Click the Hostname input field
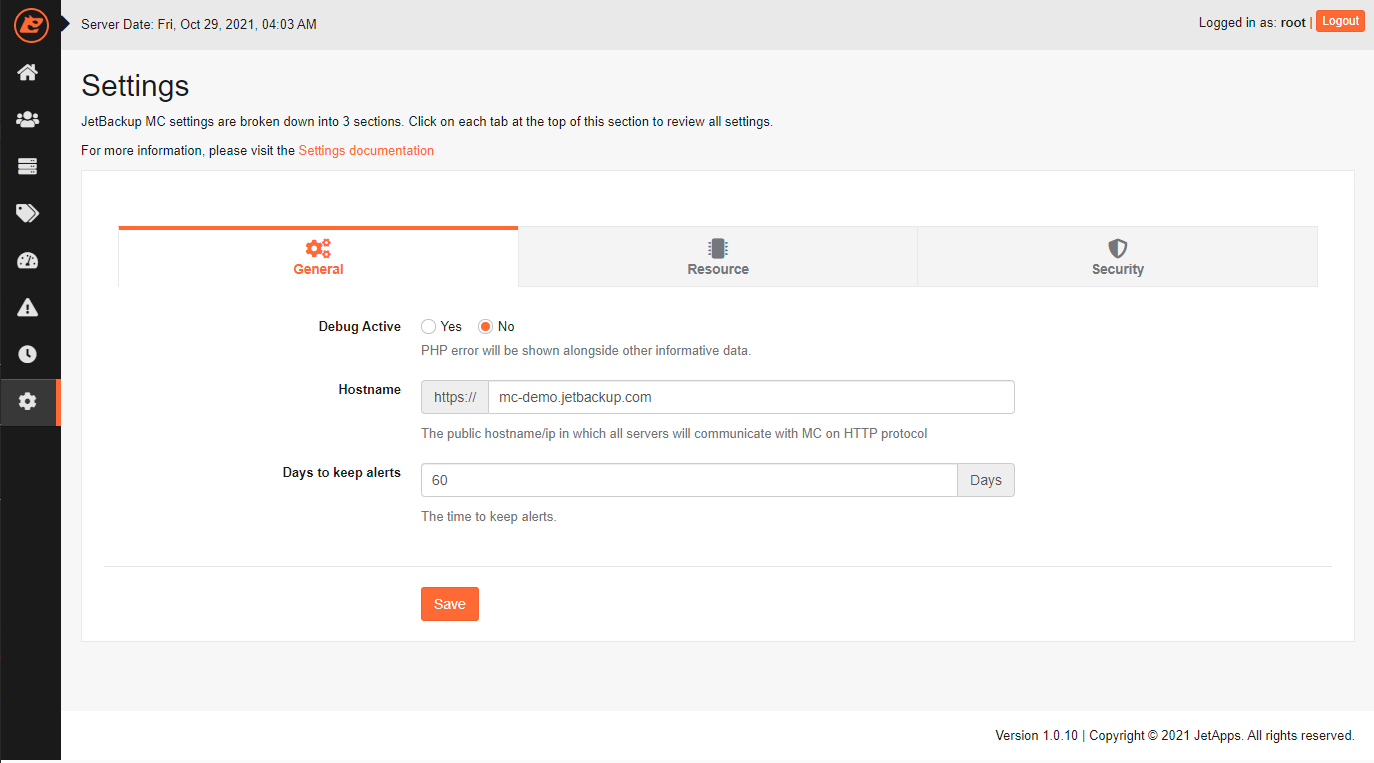This screenshot has width=1374, height=763. (x=751, y=397)
